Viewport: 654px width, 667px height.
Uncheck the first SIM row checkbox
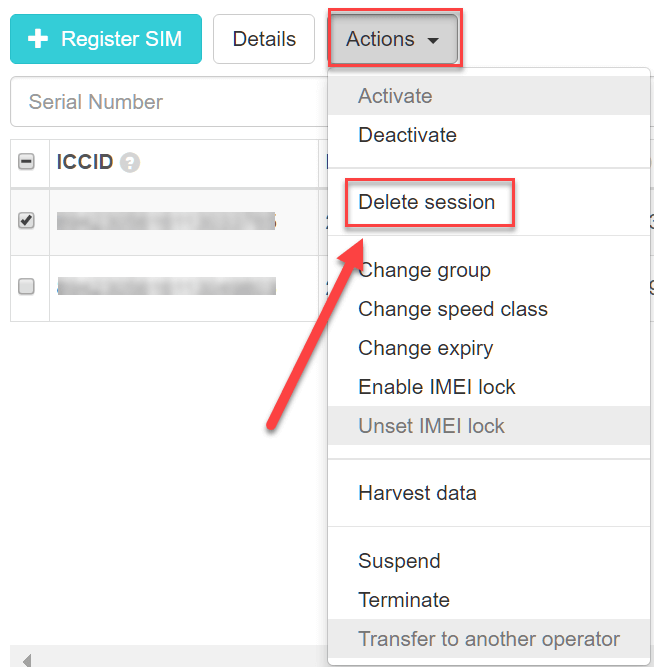(27, 221)
